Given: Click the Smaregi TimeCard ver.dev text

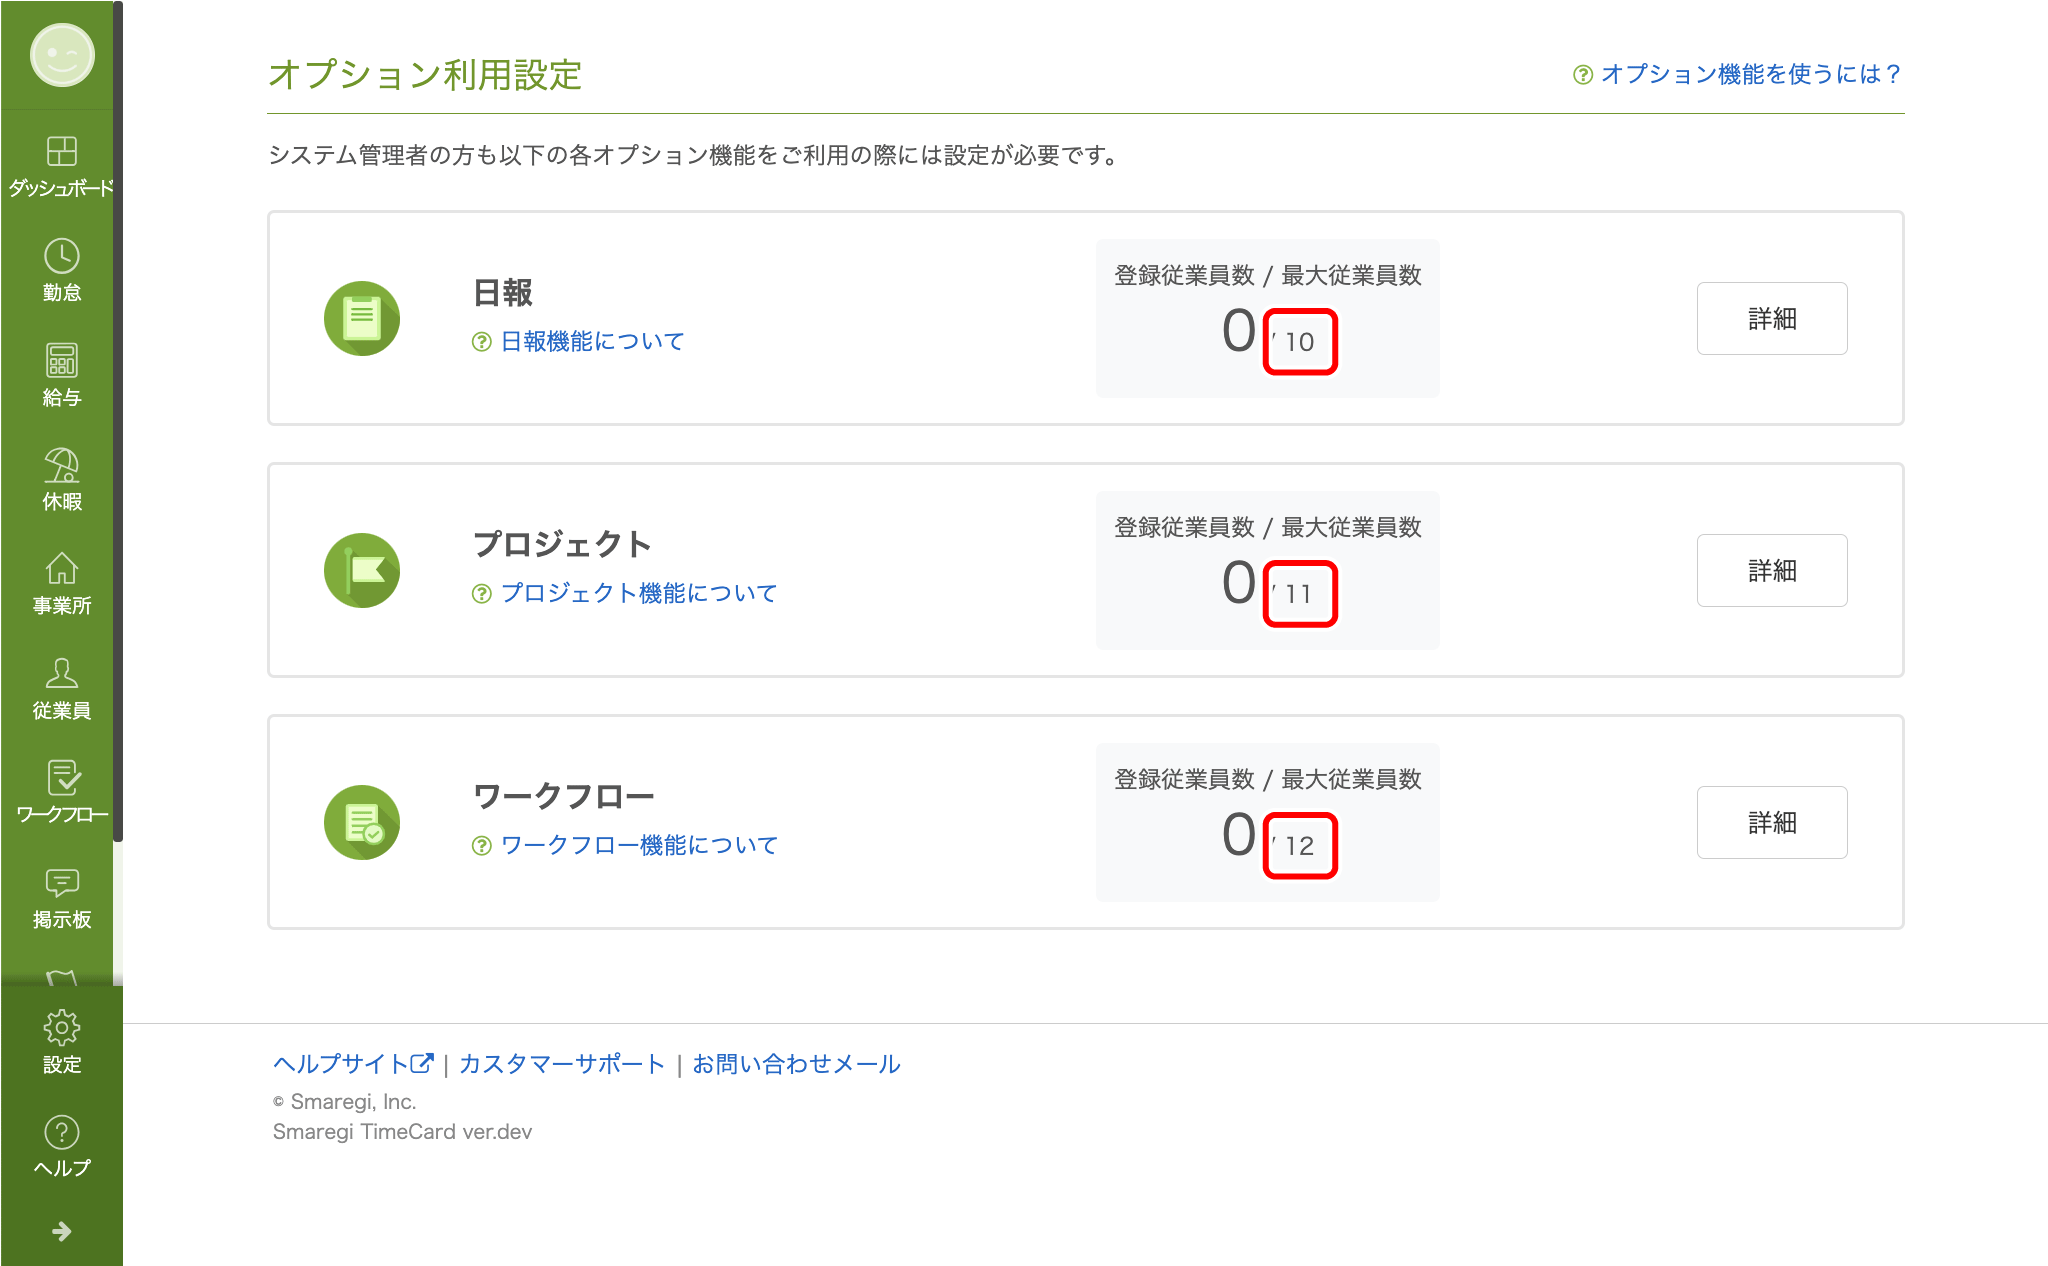Looking at the screenshot, I should (x=402, y=1132).
